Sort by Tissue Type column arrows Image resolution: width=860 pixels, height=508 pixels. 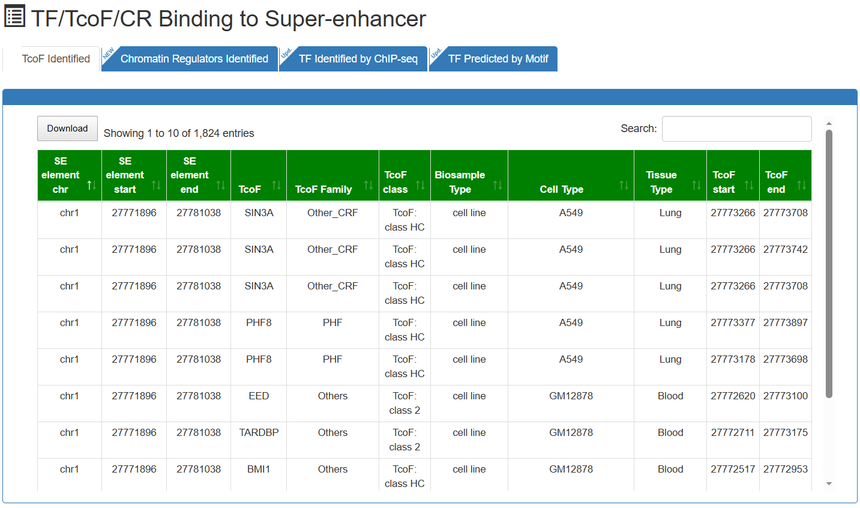coord(696,185)
